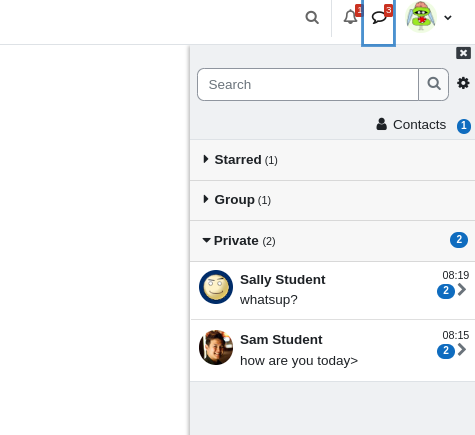This screenshot has height=435, width=475.
Task: Click the search button beside Search field
Action: click(434, 84)
